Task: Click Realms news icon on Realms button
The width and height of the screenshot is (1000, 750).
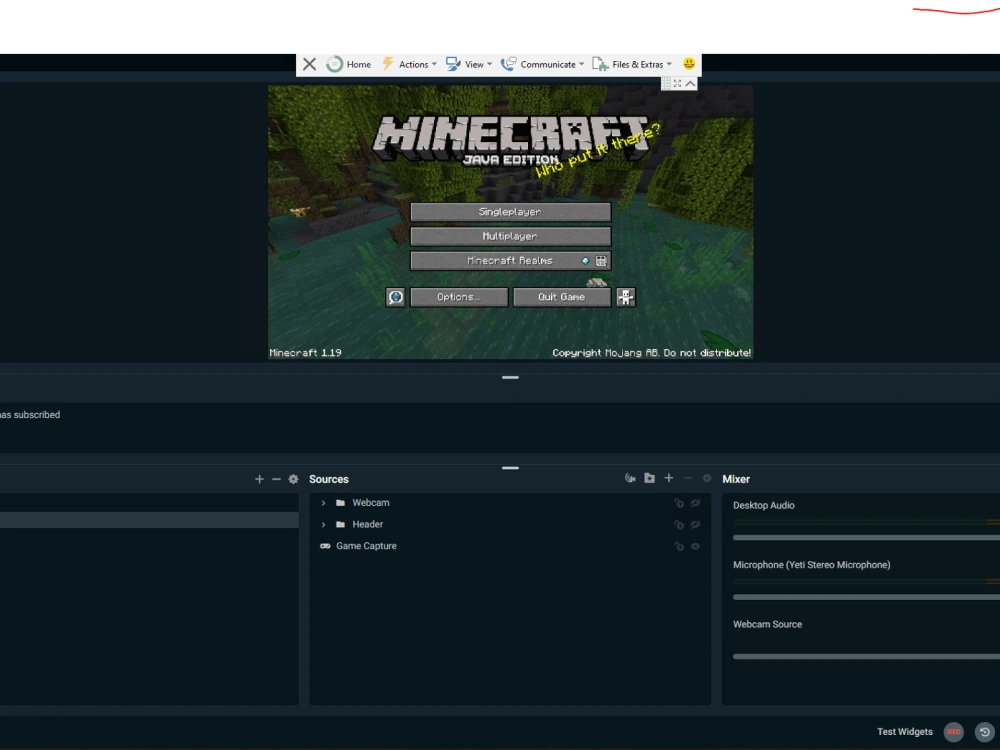Action: pyautogui.click(x=601, y=260)
